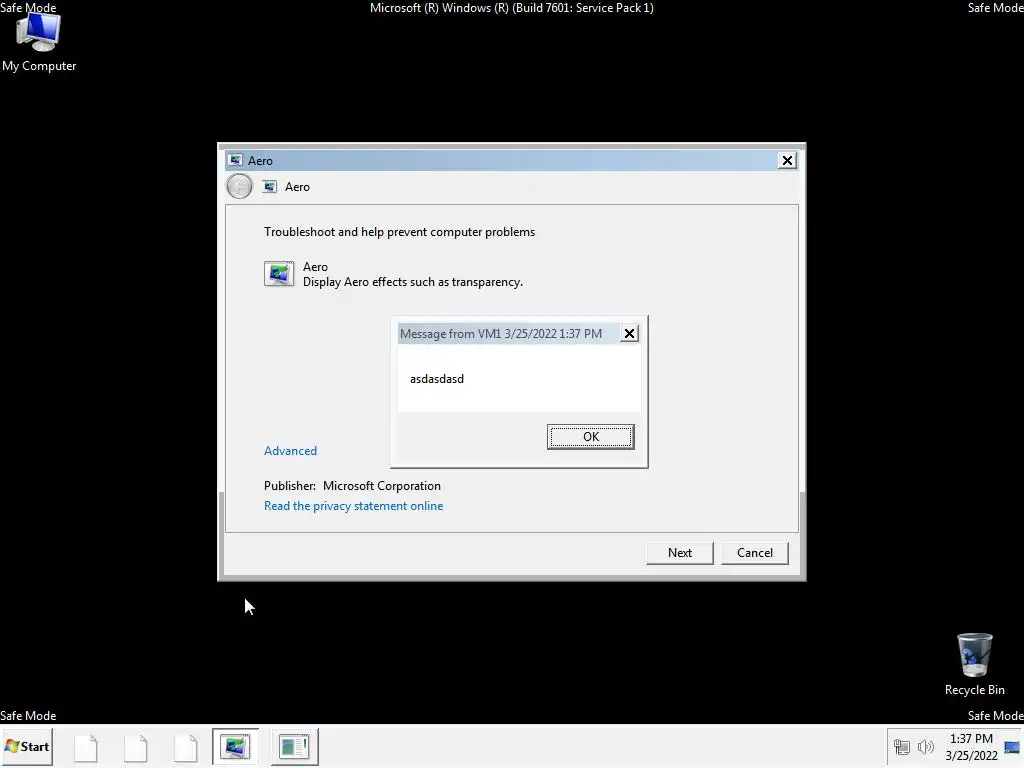Click Next in the Aero troubleshooter
The image size is (1024, 768).
680,552
